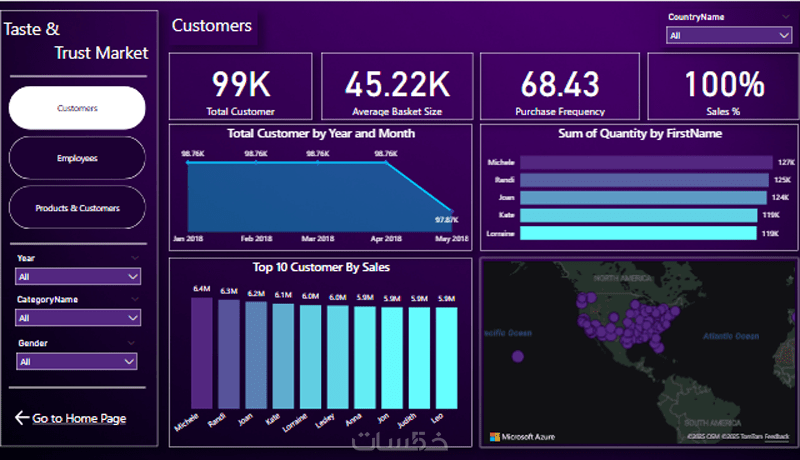Image resolution: width=800 pixels, height=460 pixels.
Task: Click the Mar 2018 data point on line chart
Action: 318,162
